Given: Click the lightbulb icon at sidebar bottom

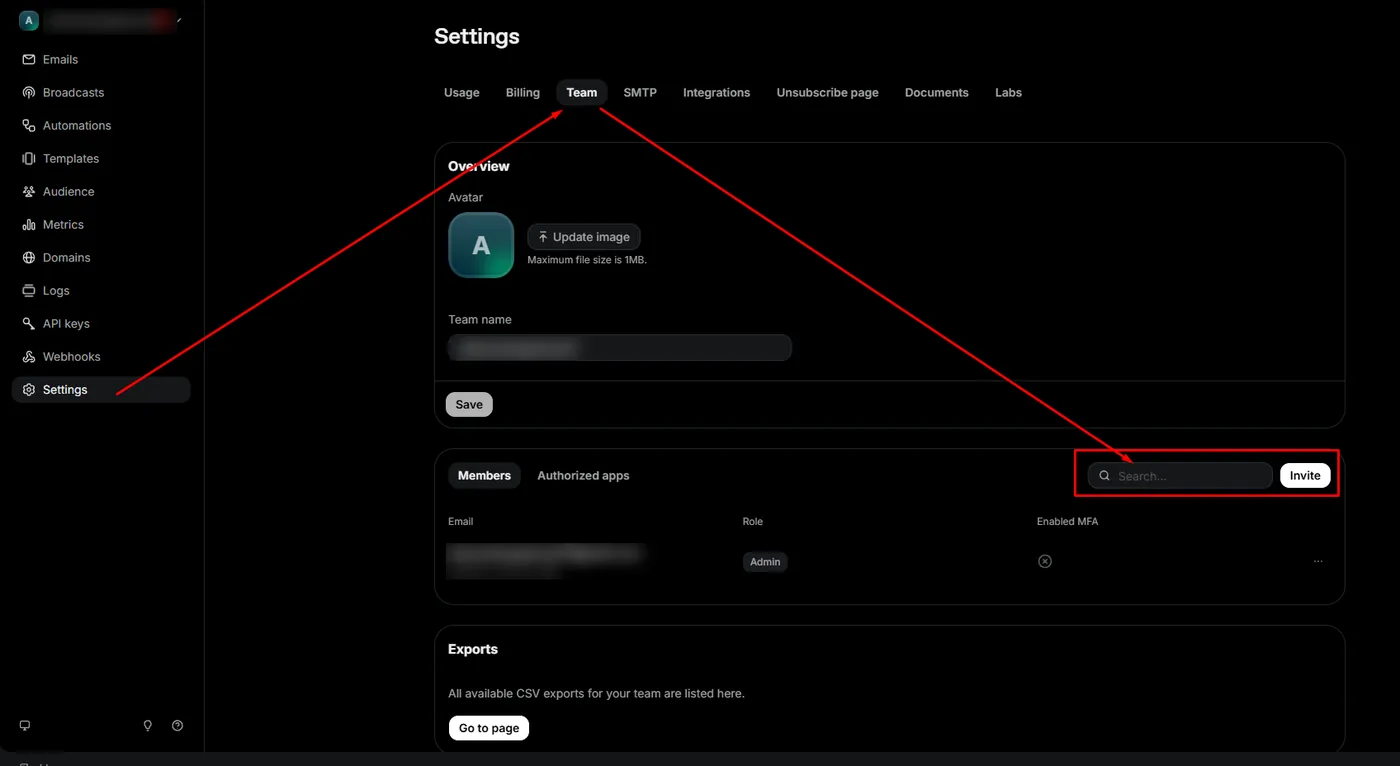Looking at the screenshot, I should pos(148,726).
